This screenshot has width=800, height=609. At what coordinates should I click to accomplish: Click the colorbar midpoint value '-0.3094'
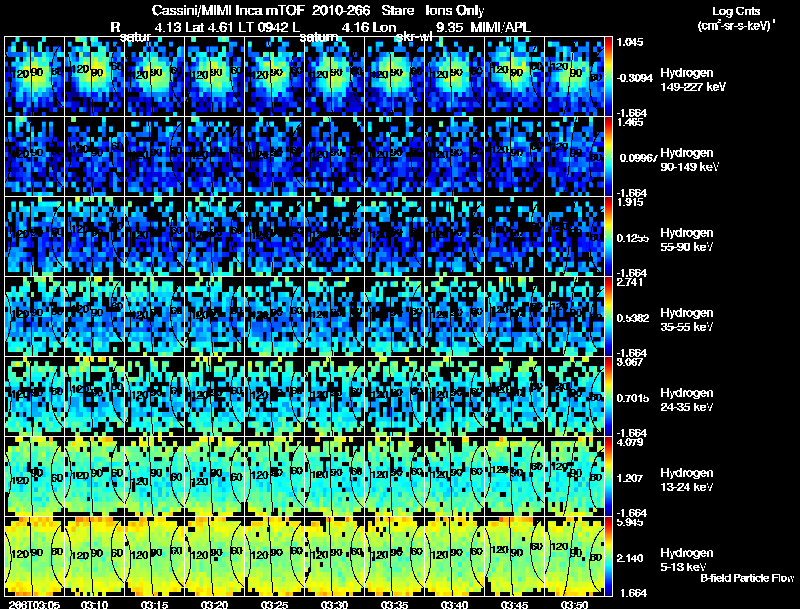pos(634,78)
